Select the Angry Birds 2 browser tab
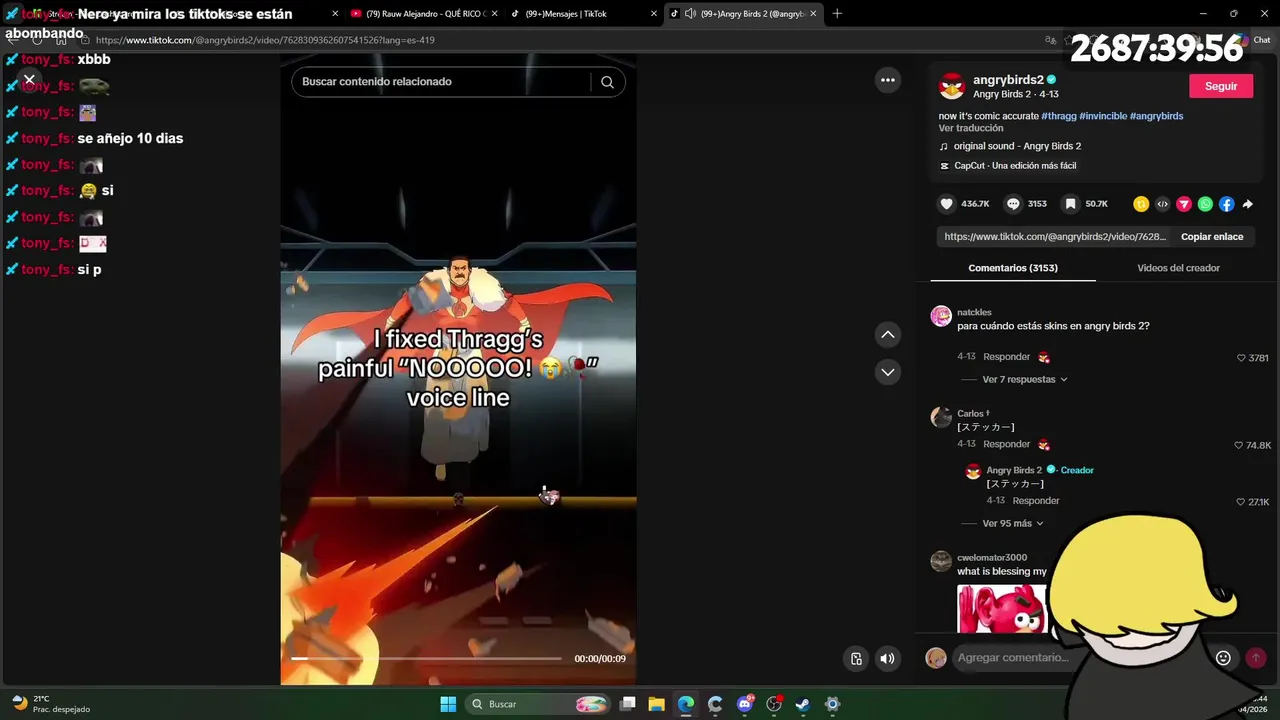Screen dimensions: 1280x720 (743, 14)
